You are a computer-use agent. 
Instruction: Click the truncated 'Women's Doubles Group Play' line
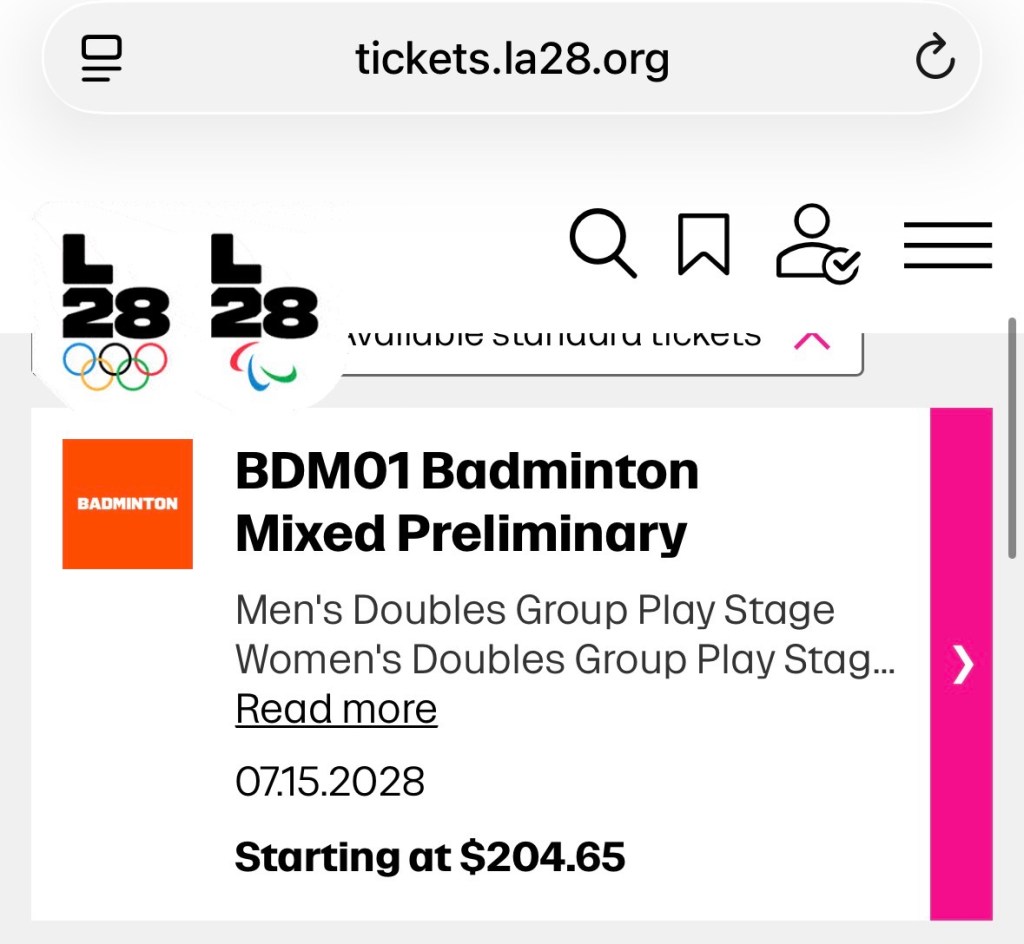564,660
